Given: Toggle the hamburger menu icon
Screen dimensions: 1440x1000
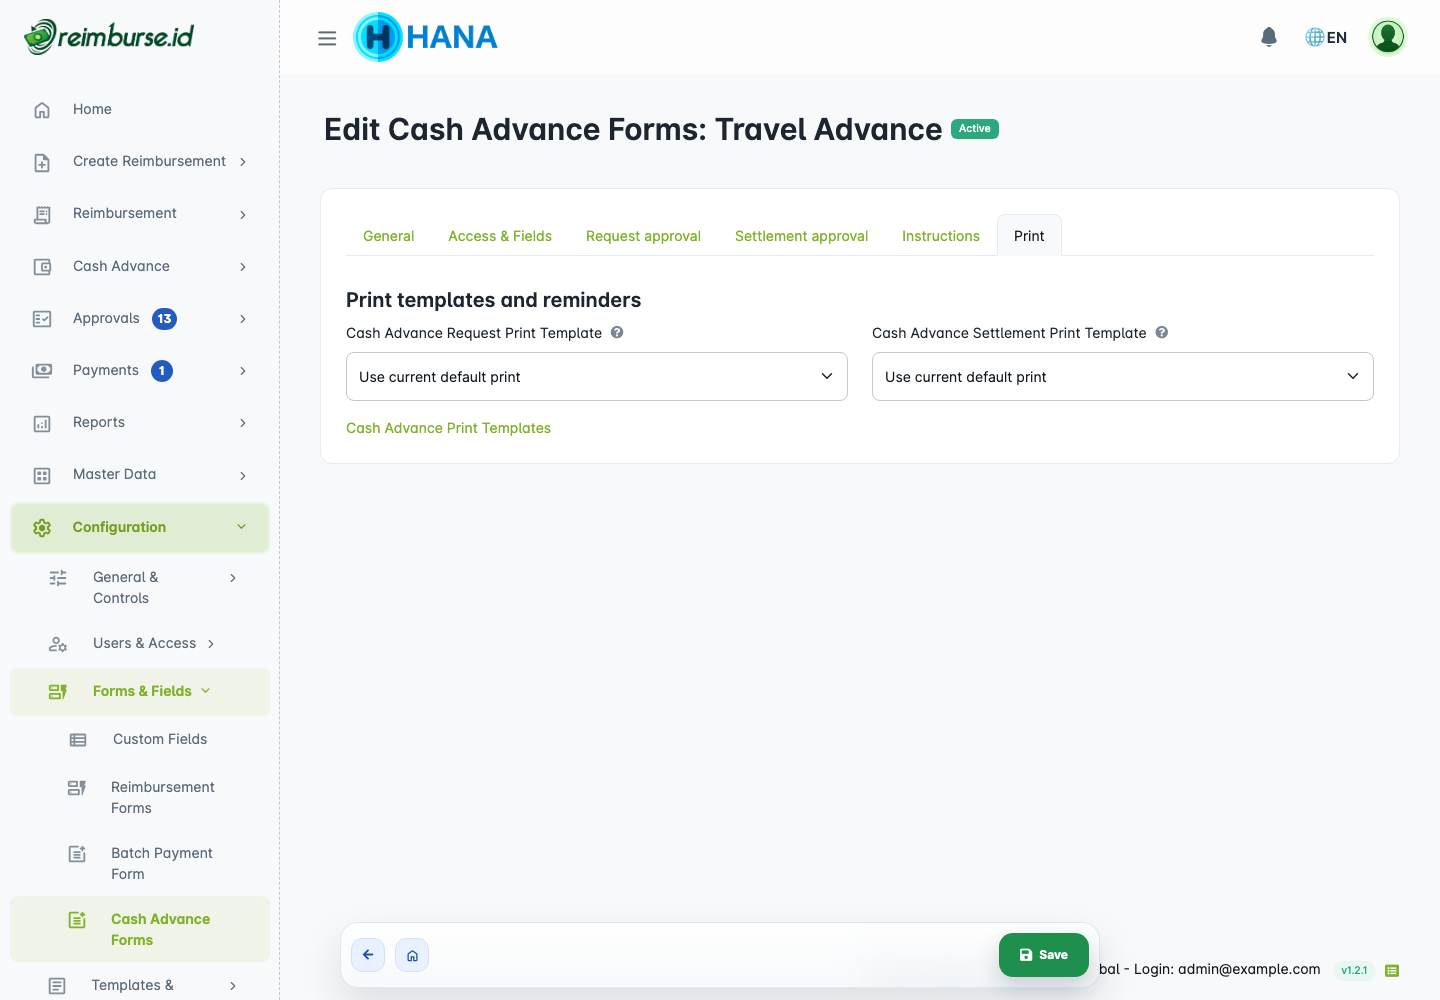Looking at the screenshot, I should 327,38.
